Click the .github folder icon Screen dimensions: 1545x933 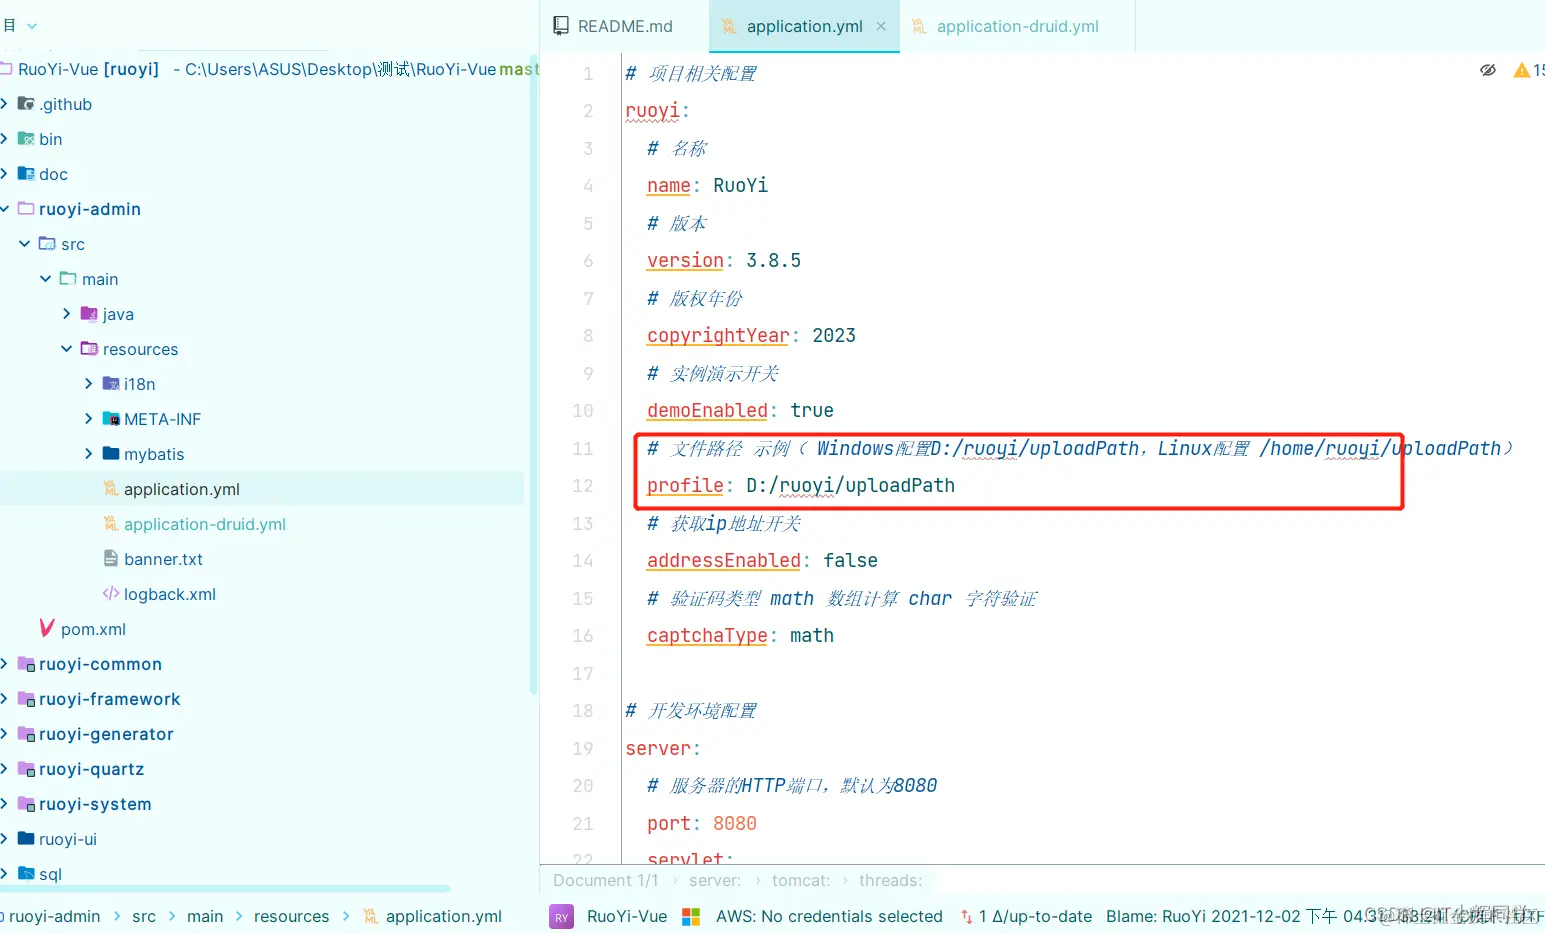tap(26, 104)
